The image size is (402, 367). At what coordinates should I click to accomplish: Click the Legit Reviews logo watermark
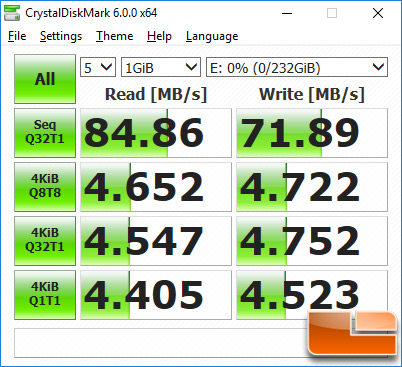click(353, 333)
